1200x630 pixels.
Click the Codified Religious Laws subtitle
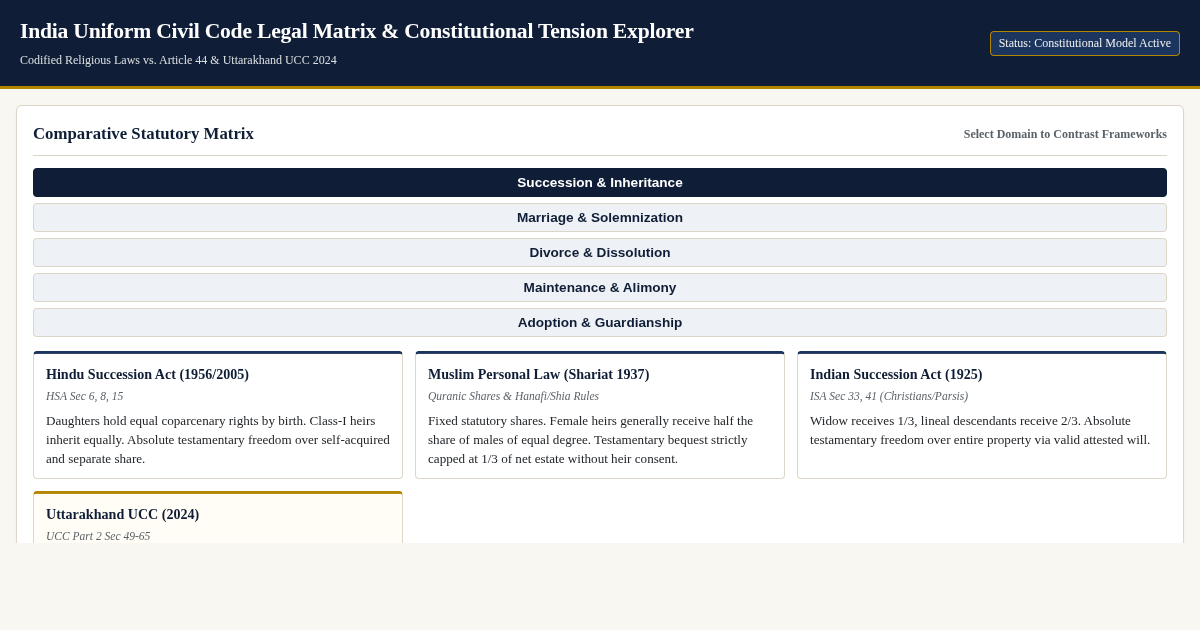click(x=178, y=60)
